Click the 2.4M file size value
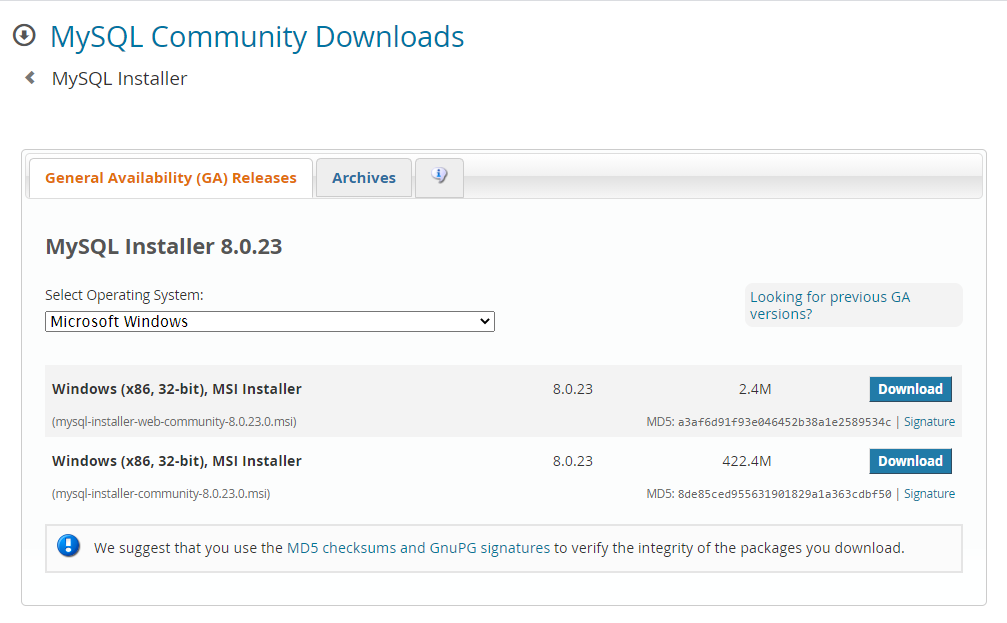 pos(755,389)
